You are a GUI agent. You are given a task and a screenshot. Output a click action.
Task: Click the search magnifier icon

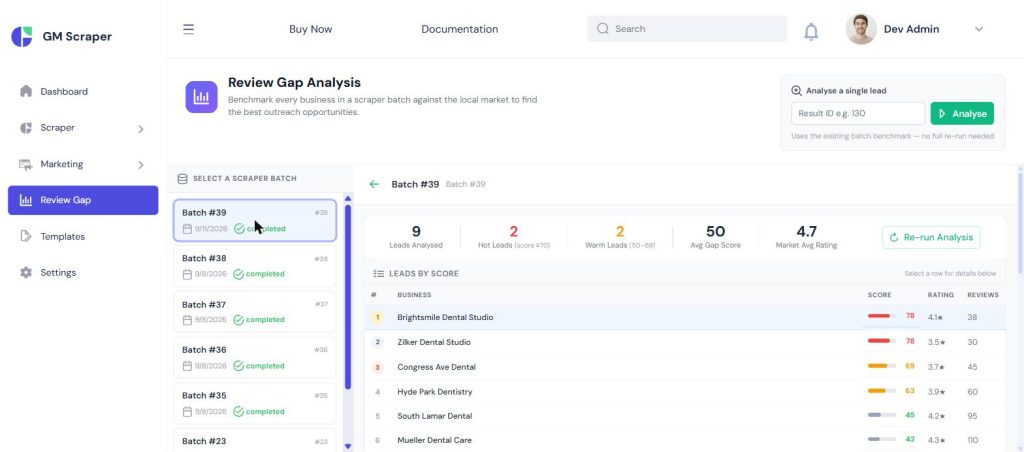[x=603, y=29]
